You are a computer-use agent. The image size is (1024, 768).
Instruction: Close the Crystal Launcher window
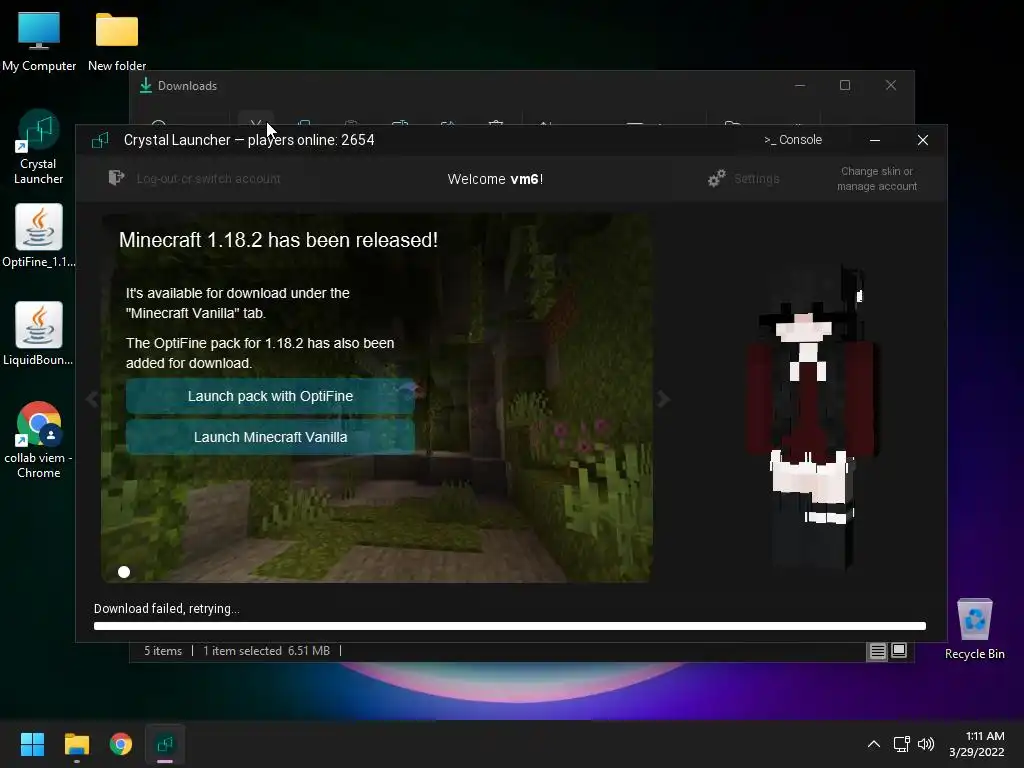[923, 140]
